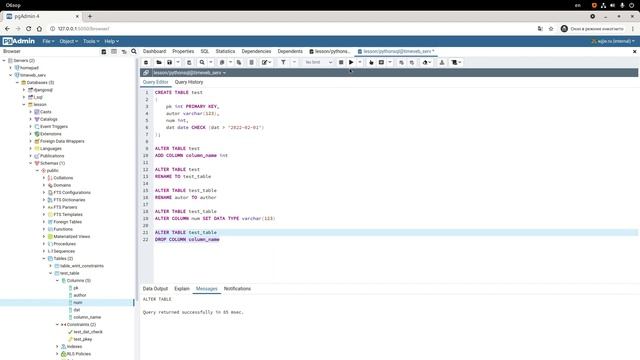Click the Delete trash icon in query toolbar
The height and width of the screenshot is (360, 640).
(251, 62)
